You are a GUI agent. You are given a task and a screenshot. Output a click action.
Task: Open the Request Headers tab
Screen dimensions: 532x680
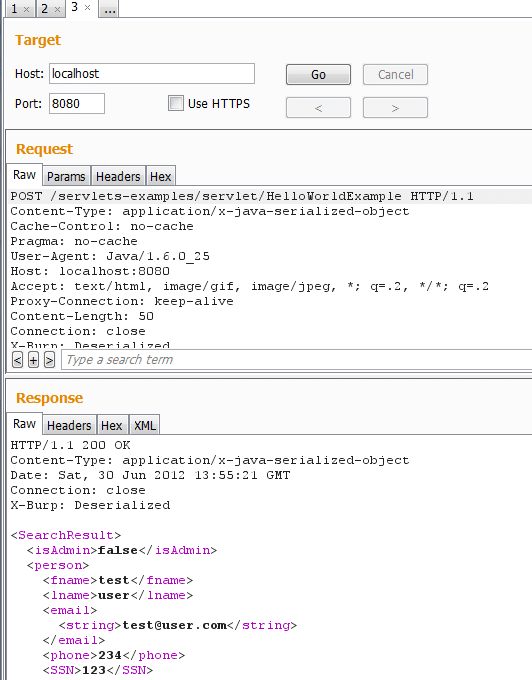[x=118, y=177]
